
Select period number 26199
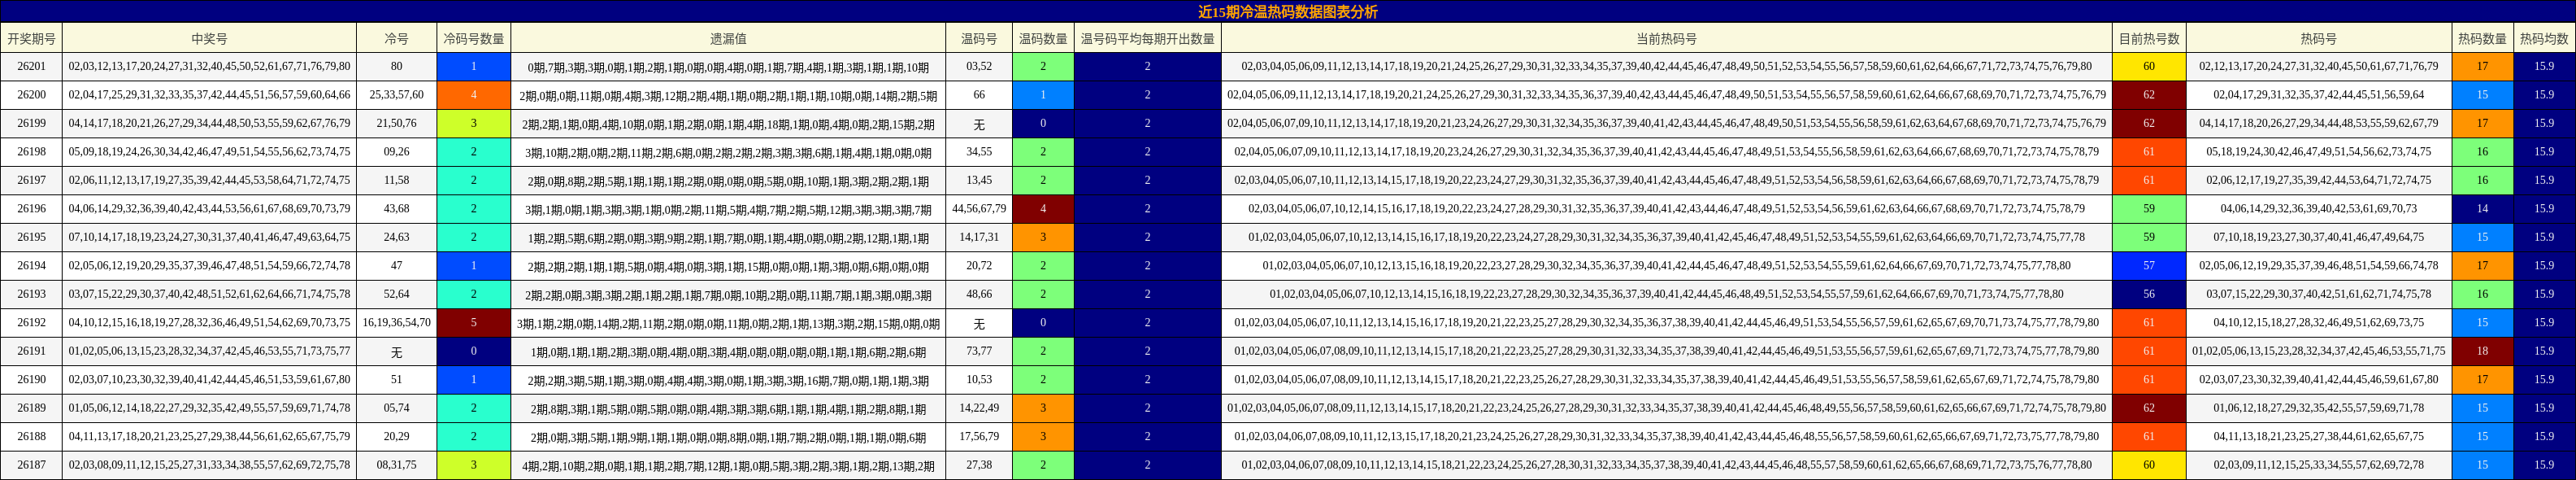pos(31,124)
